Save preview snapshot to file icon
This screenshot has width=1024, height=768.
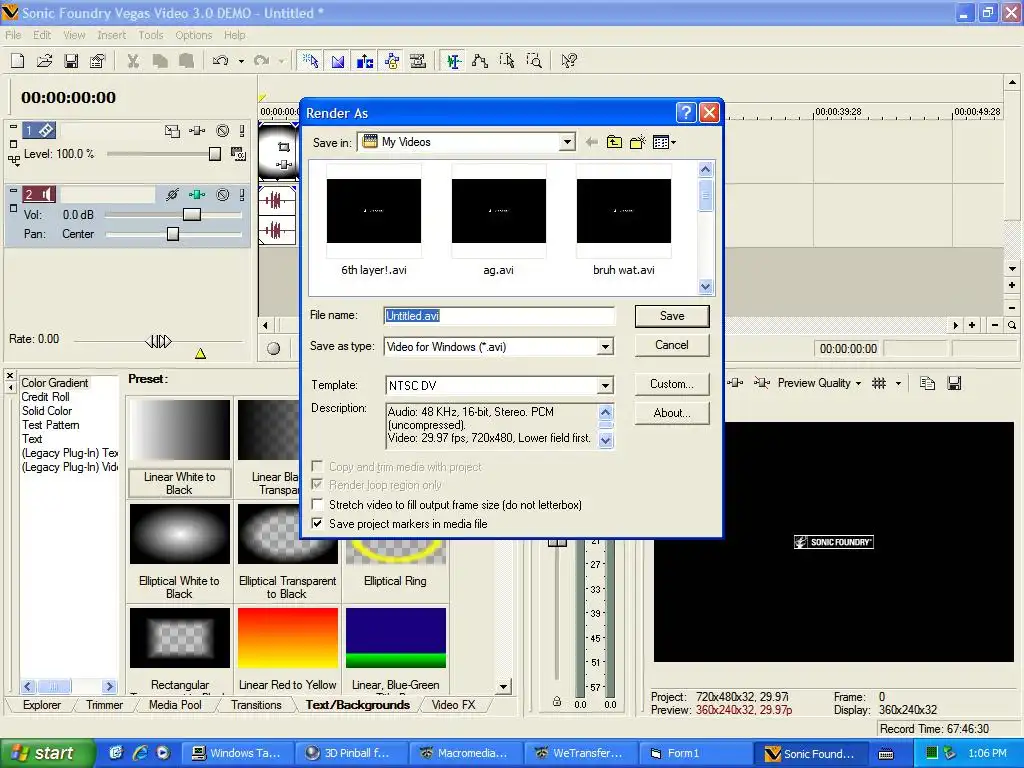(954, 383)
